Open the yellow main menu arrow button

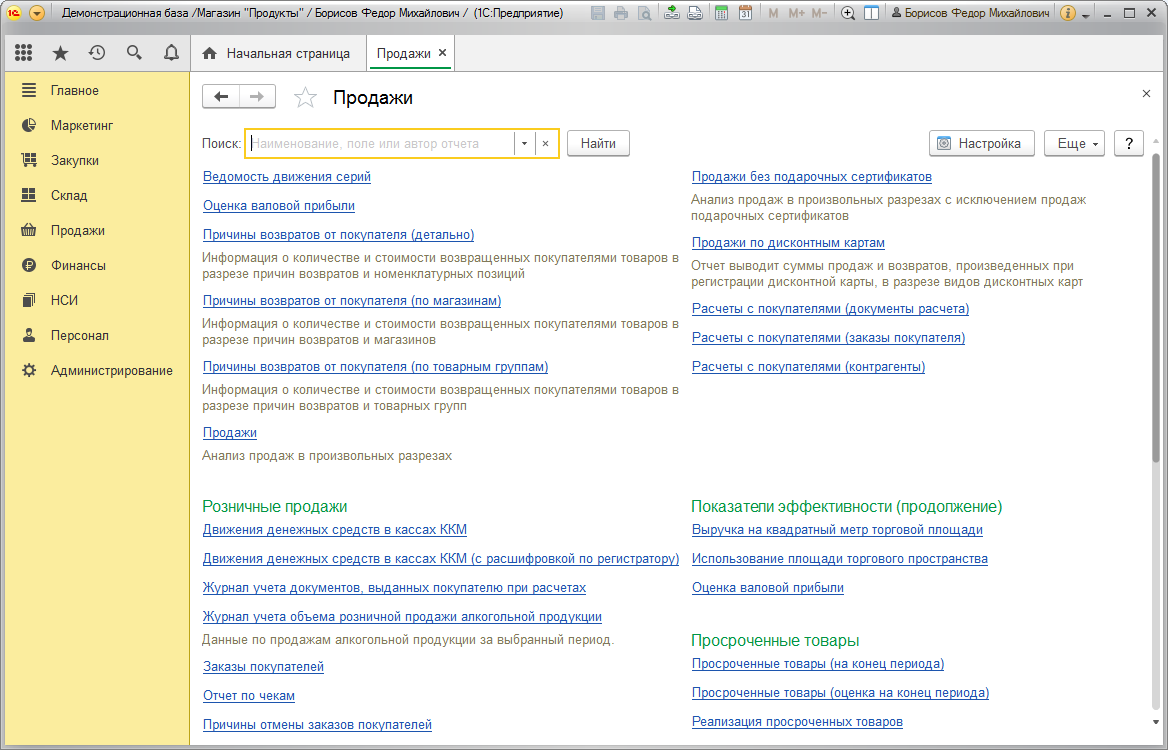[x=36, y=13]
